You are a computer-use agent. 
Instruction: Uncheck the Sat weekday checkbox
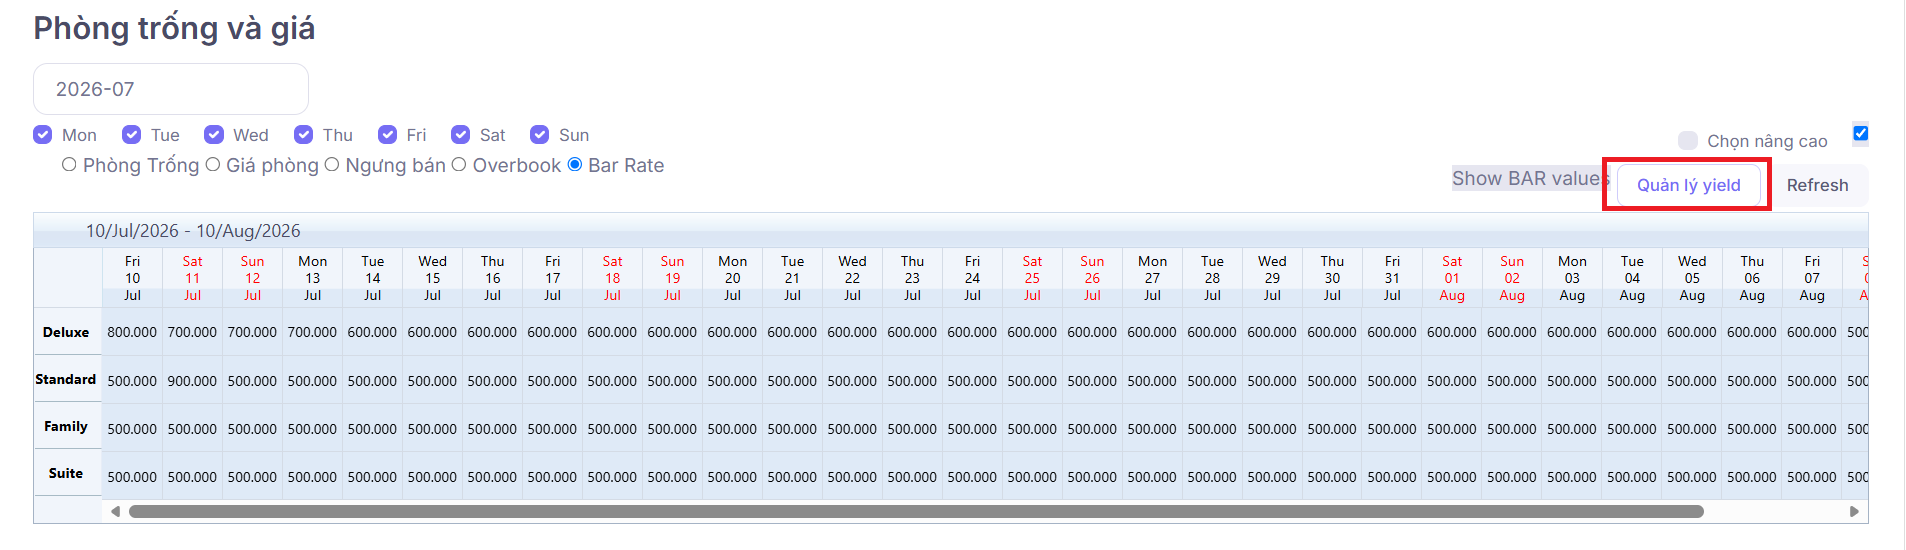click(x=461, y=135)
